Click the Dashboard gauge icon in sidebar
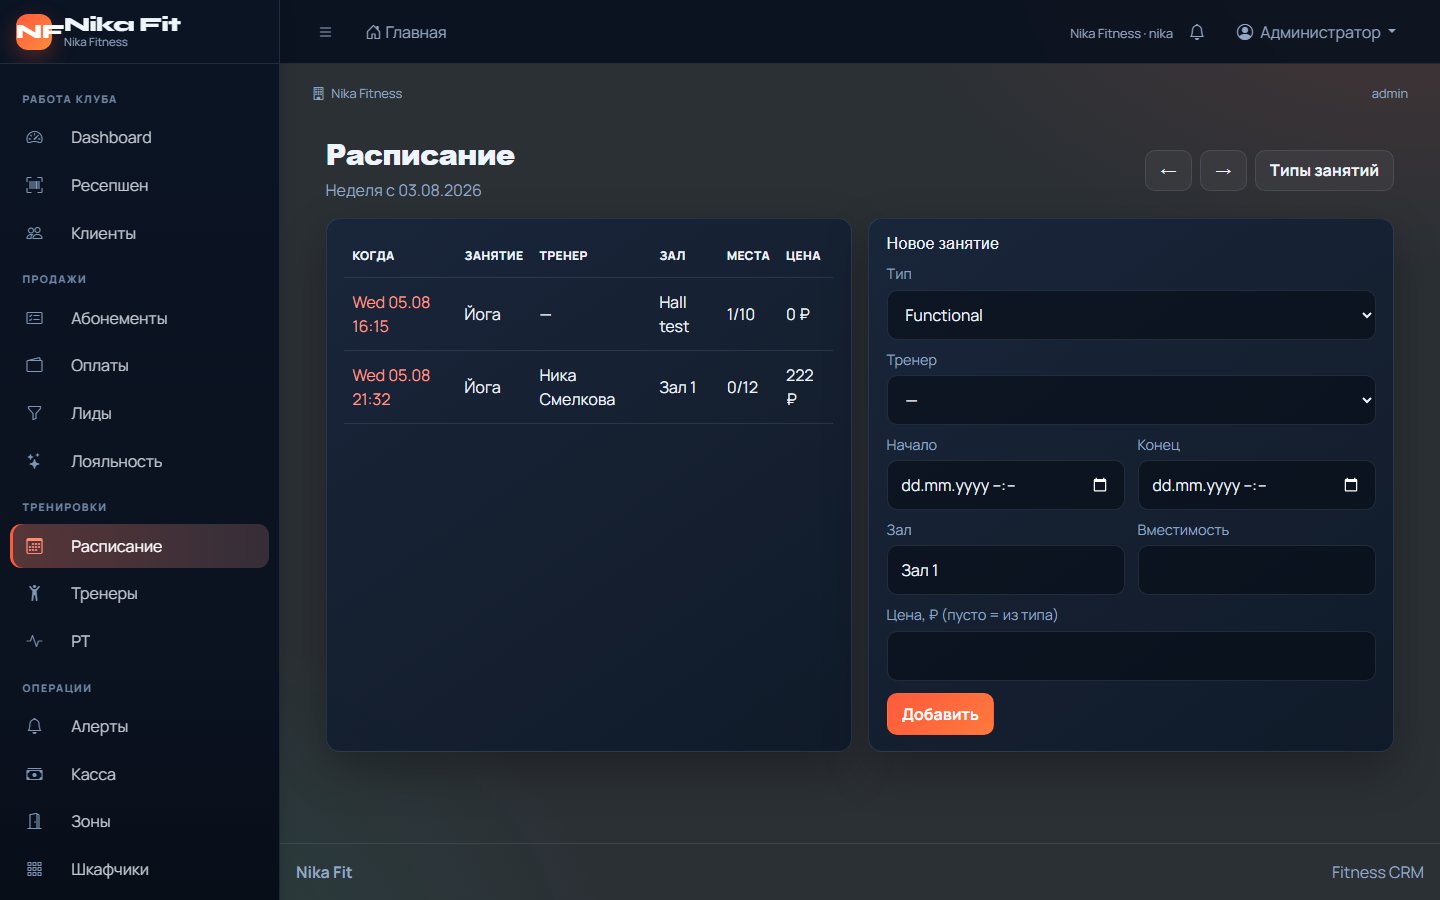Screen dimensions: 1440x900 click(x=34, y=137)
